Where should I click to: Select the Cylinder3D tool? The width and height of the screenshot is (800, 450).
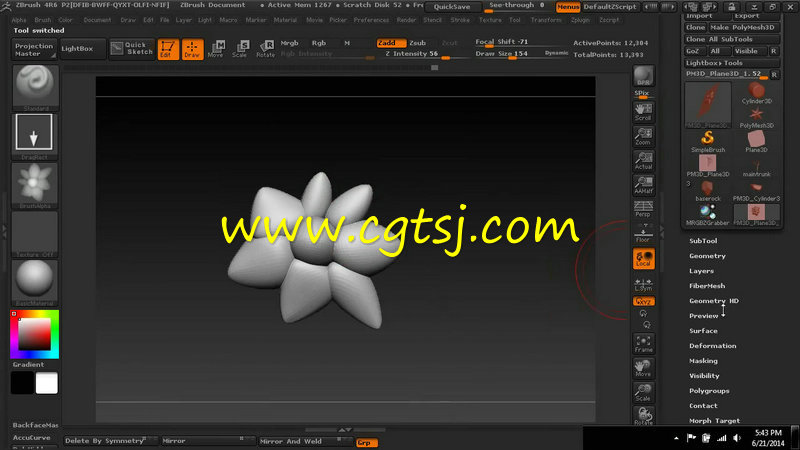[x=756, y=93]
